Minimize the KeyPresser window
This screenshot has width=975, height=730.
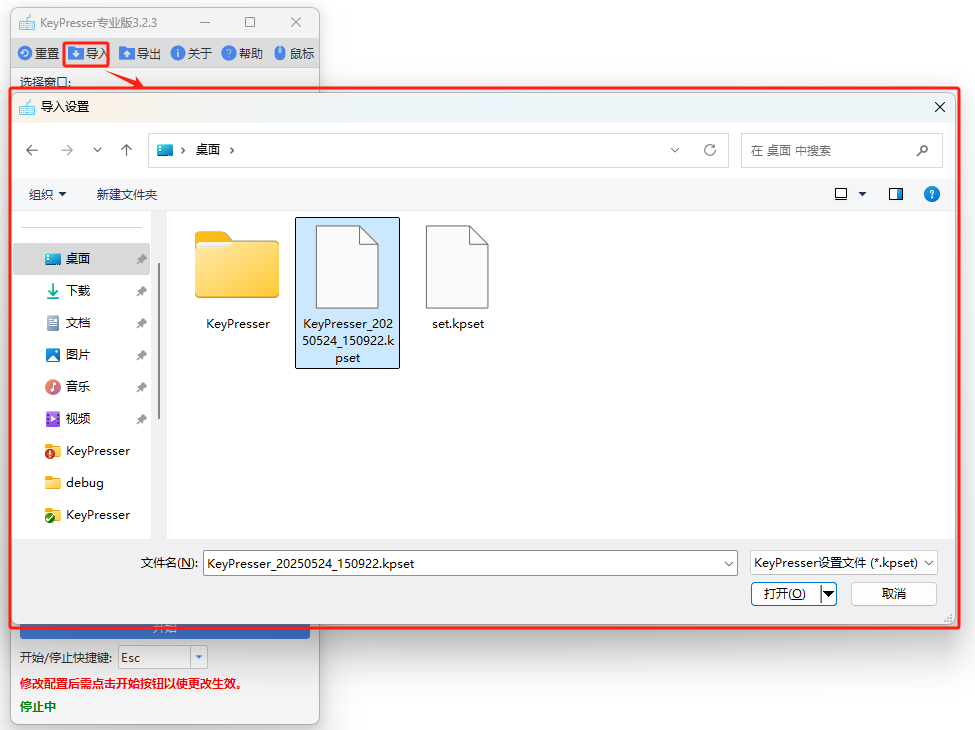[x=205, y=22]
